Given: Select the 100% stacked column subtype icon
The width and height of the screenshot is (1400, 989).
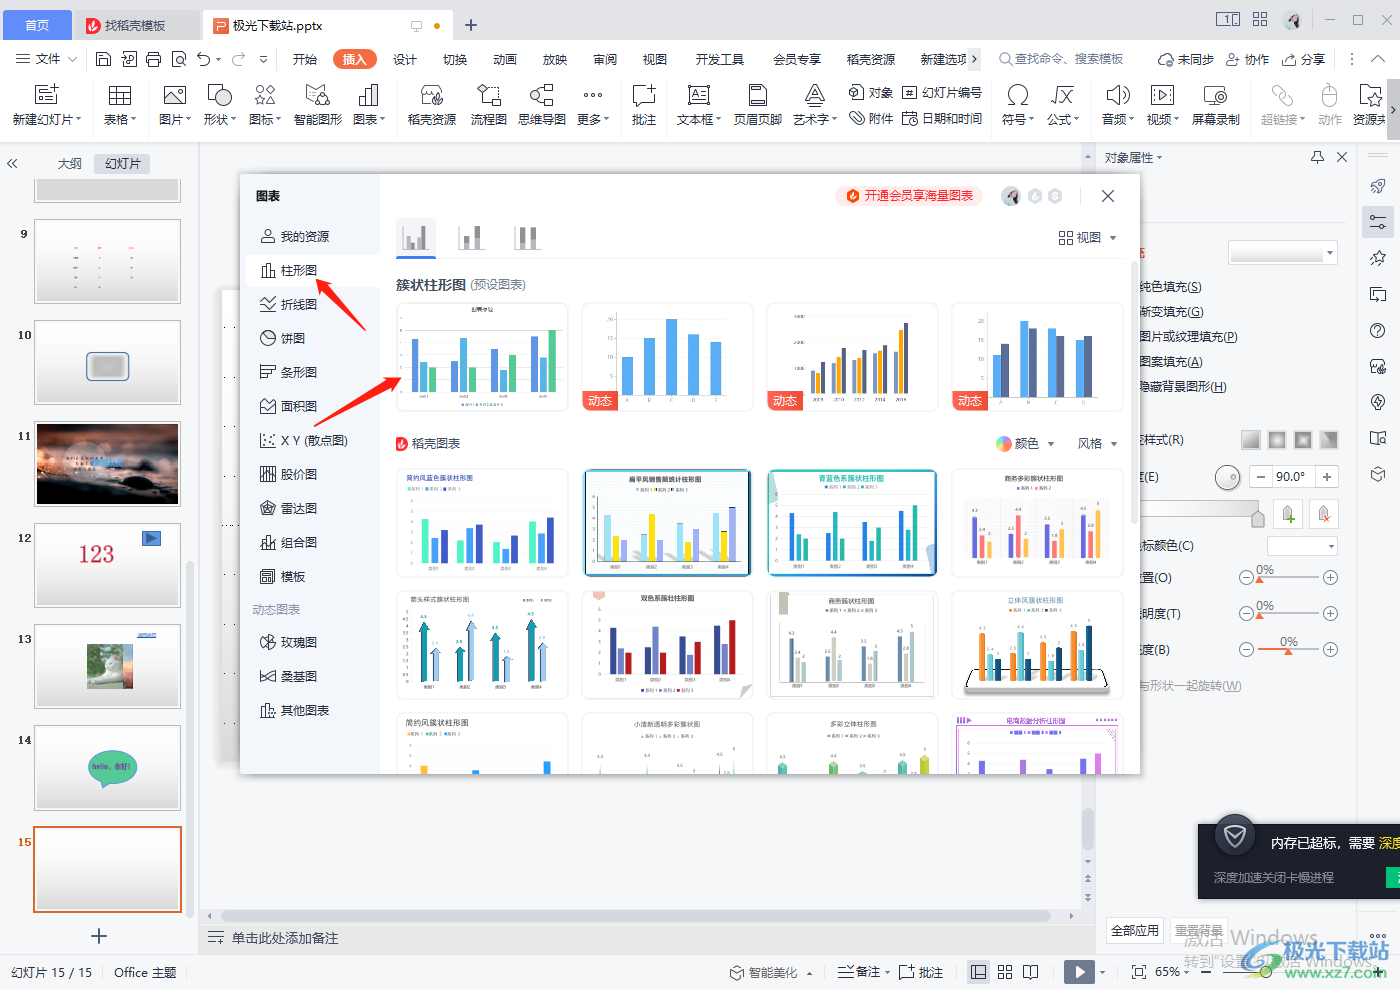Looking at the screenshot, I should click(x=527, y=237).
